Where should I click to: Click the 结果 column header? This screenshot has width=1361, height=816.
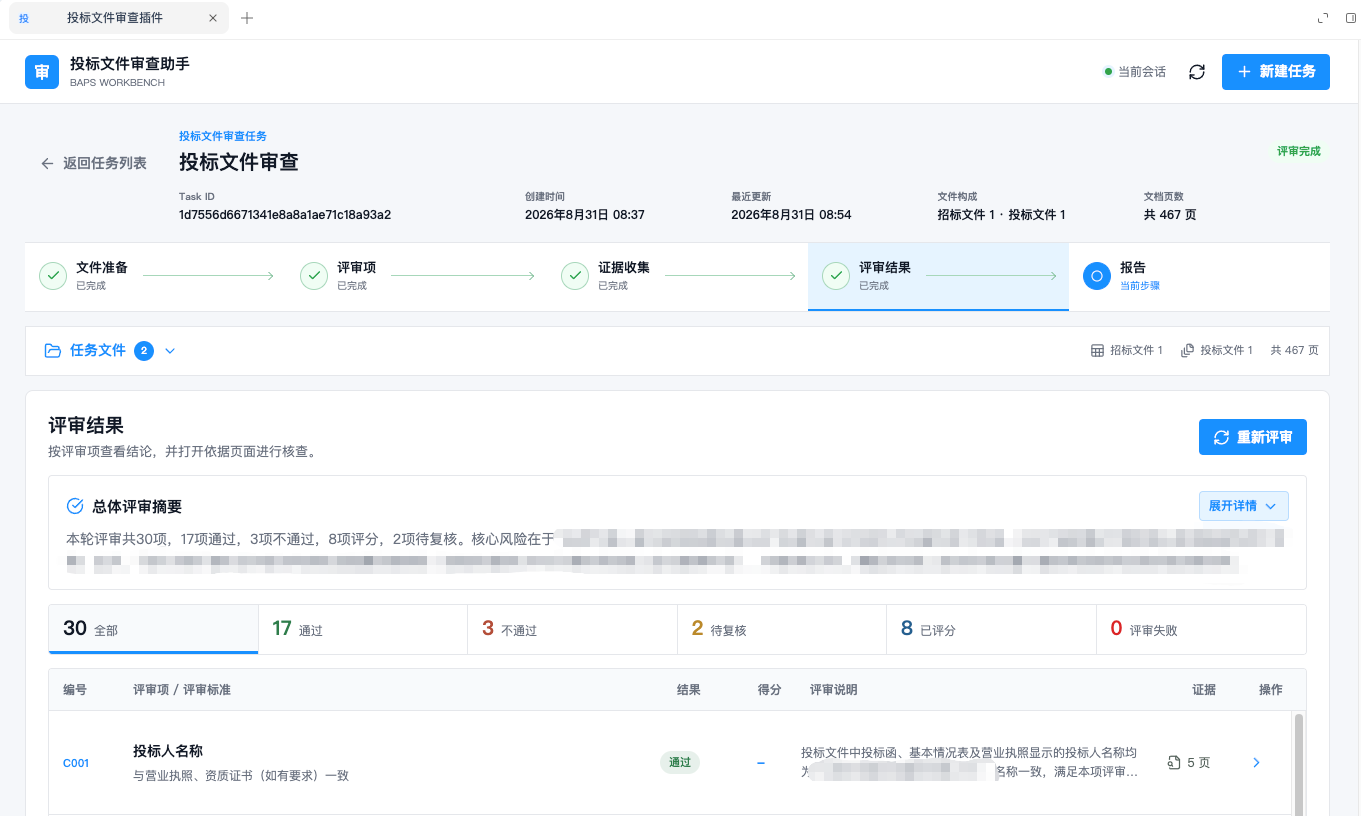pyautogui.click(x=689, y=690)
